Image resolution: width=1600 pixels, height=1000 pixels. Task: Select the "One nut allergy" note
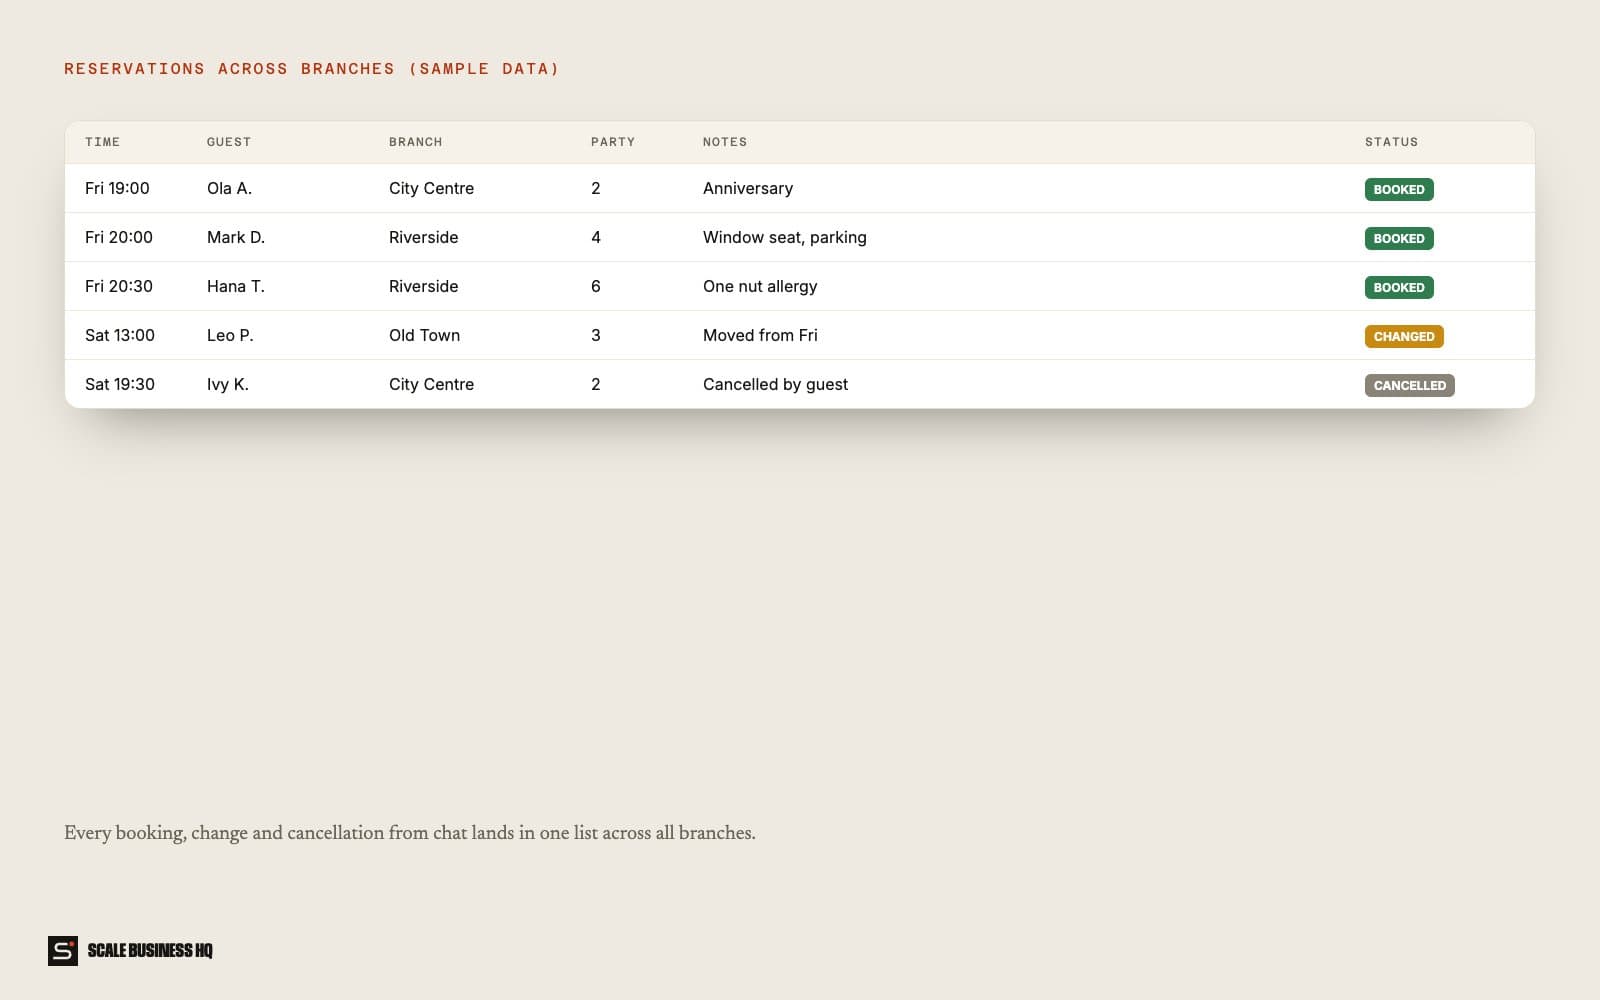coord(760,286)
